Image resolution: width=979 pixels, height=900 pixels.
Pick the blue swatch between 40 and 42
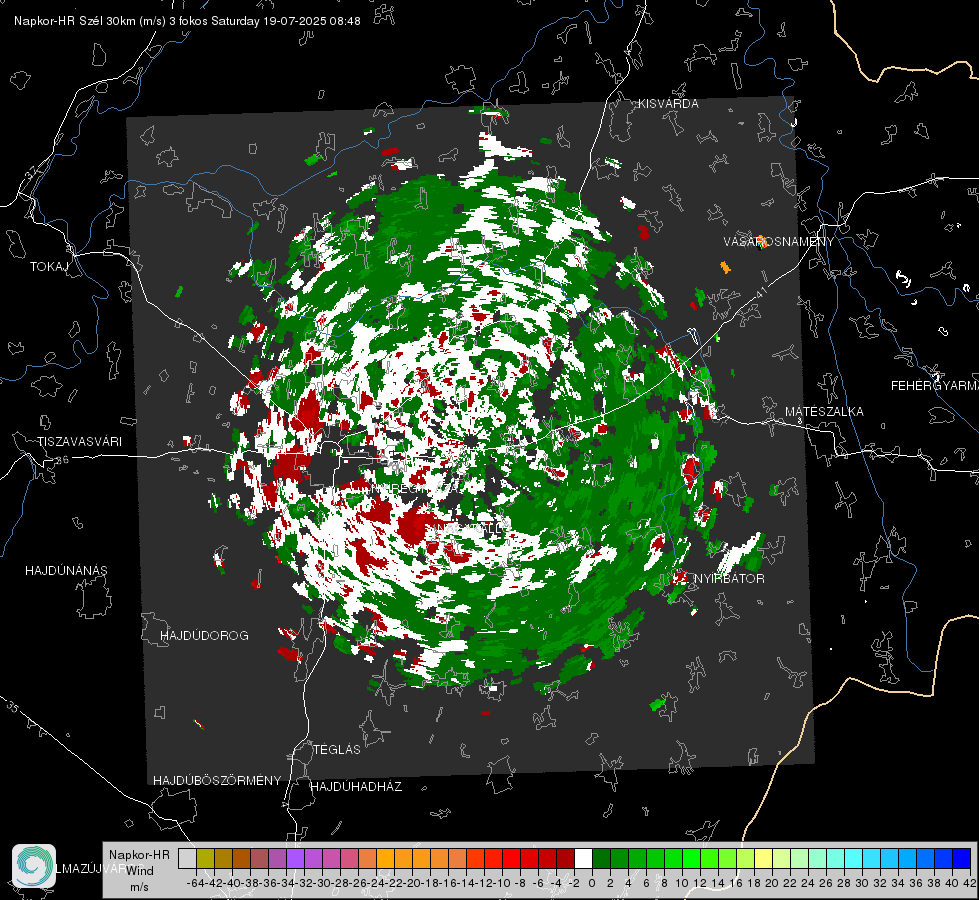click(x=962, y=858)
